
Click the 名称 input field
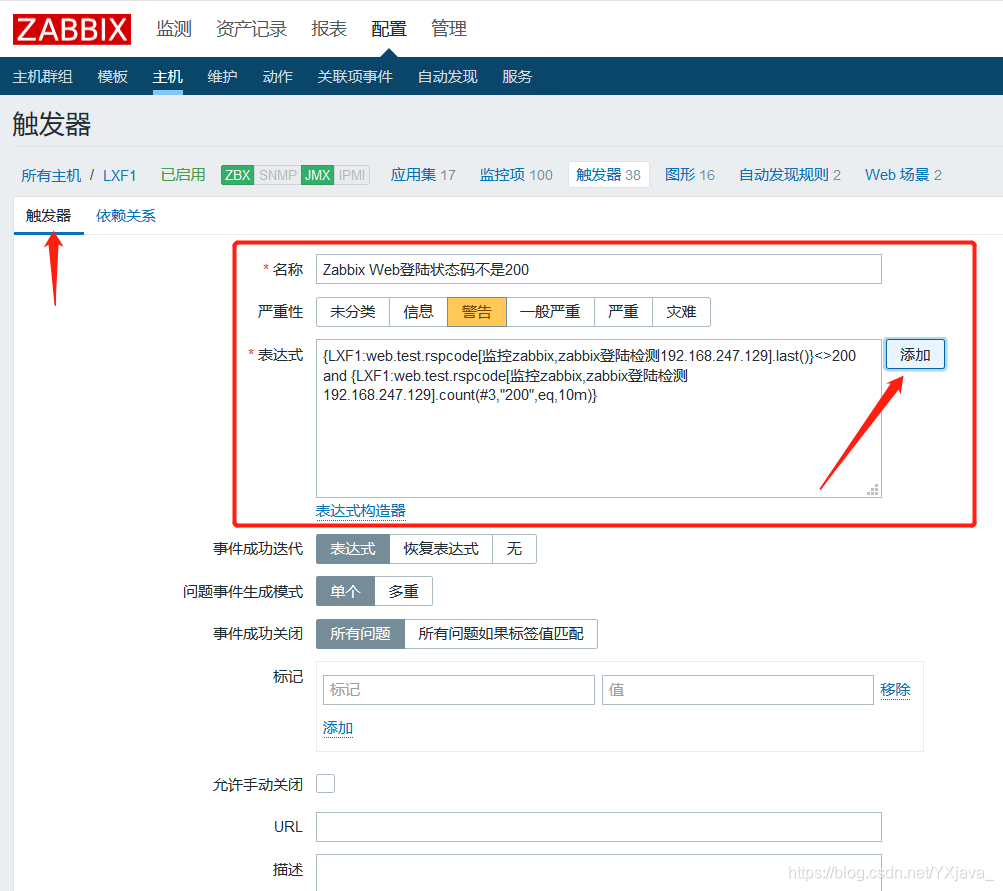(x=599, y=269)
